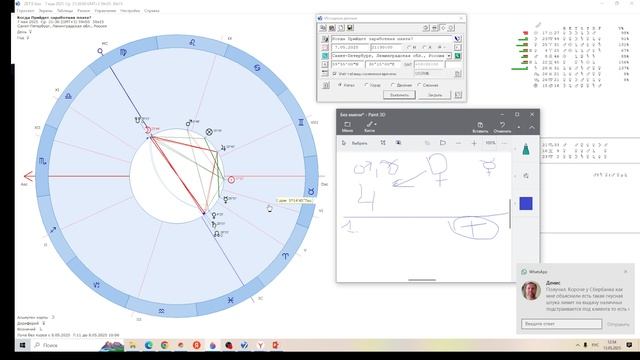Toggle the summer time table checkbox
The height and width of the screenshot is (360, 640).
point(335,74)
